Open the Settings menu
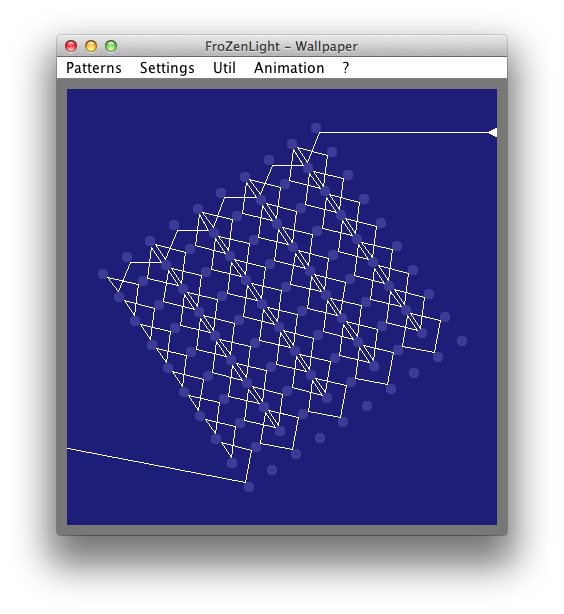The height and width of the screenshot is (614, 564). pyautogui.click(x=167, y=68)
